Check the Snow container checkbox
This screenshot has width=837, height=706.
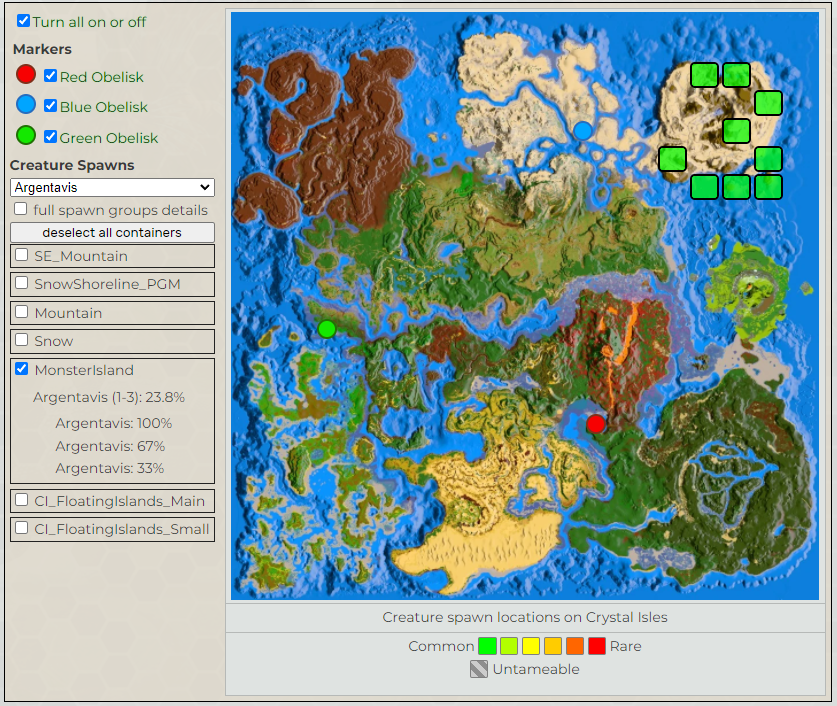22,340
